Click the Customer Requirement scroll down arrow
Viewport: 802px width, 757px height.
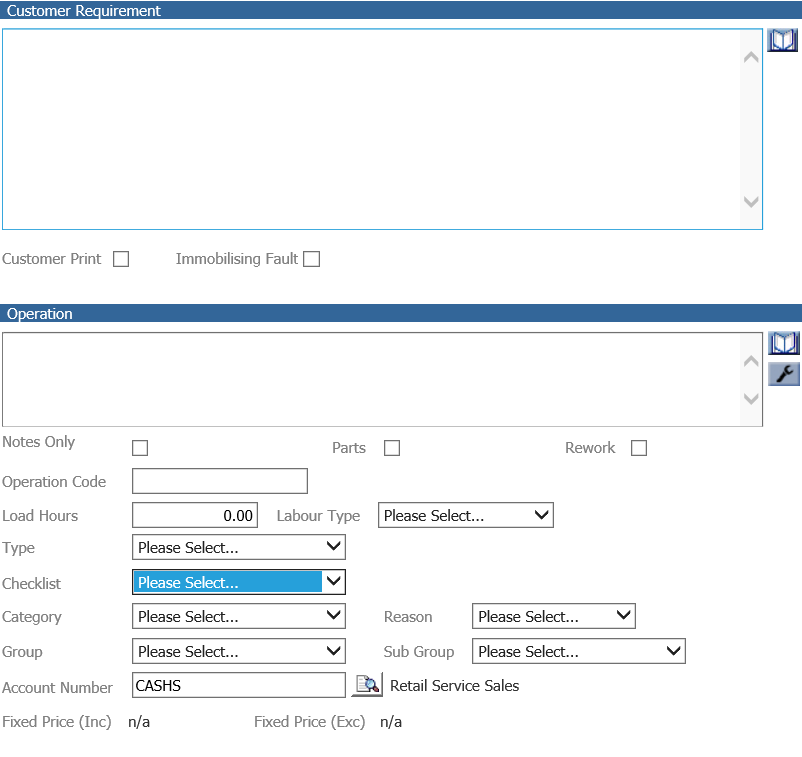pos(751,202)
